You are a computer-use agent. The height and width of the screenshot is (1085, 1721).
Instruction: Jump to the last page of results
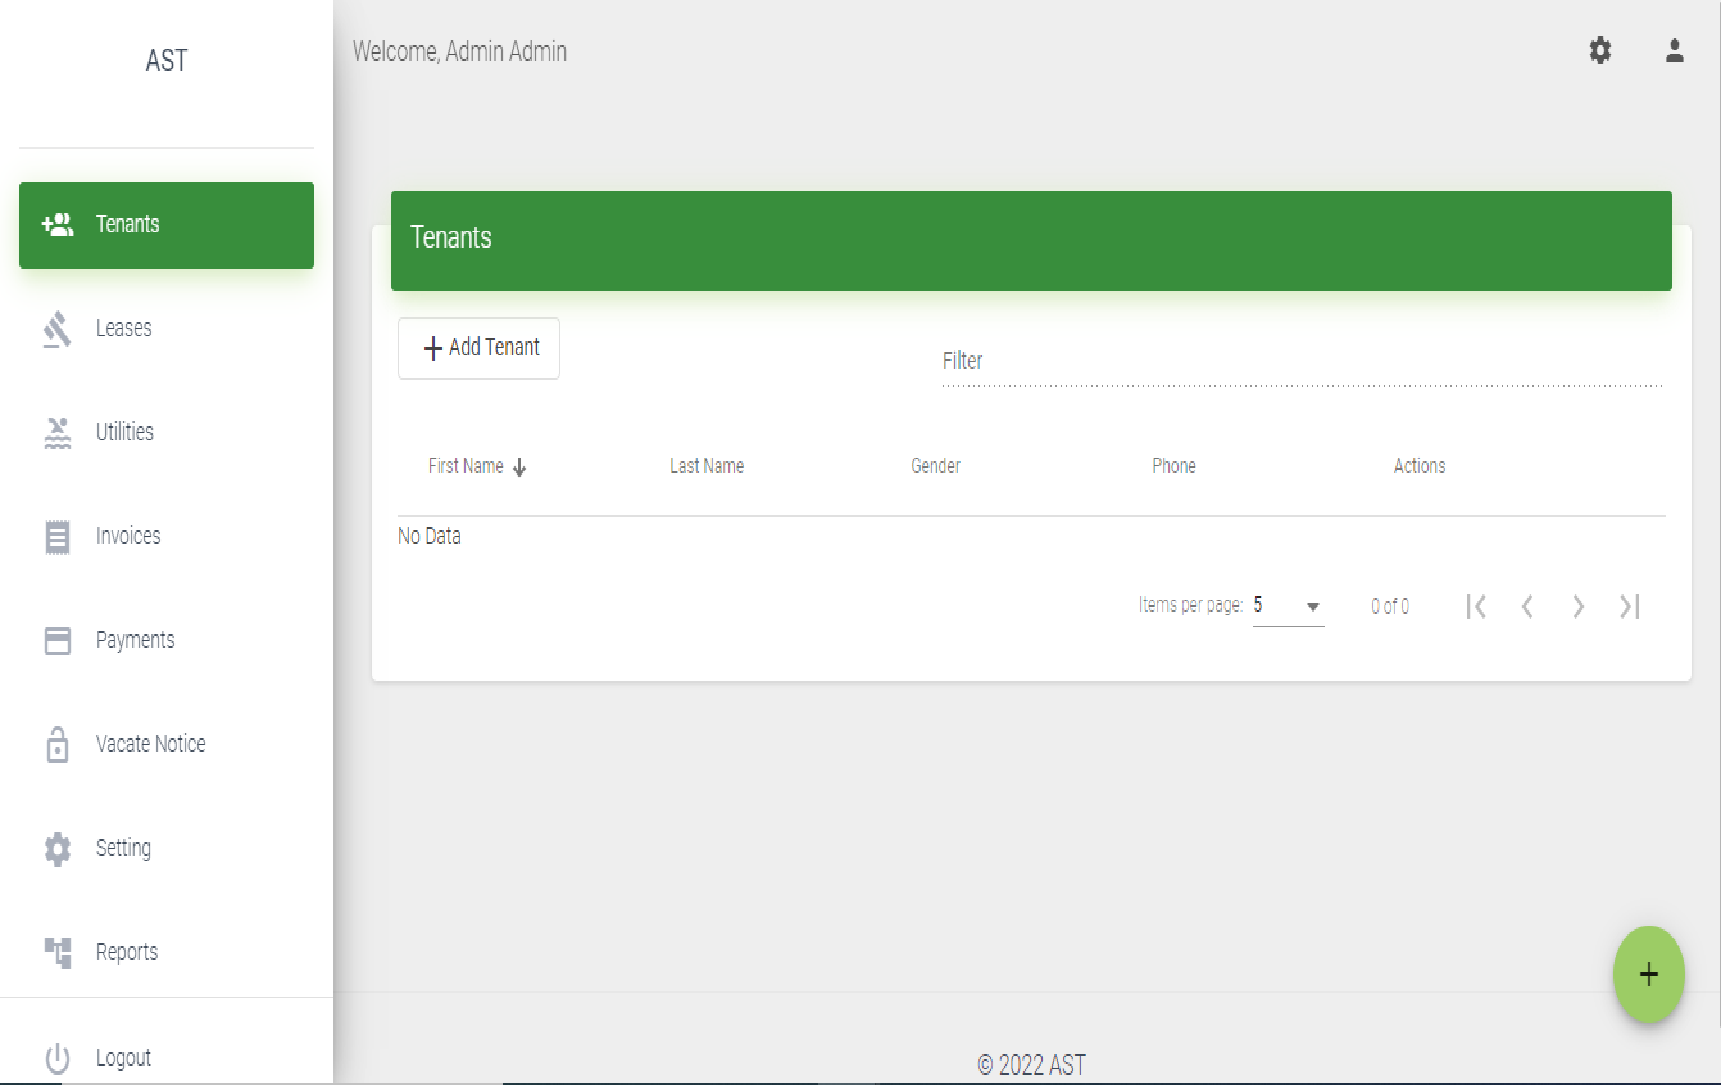tap(1629, 606)
